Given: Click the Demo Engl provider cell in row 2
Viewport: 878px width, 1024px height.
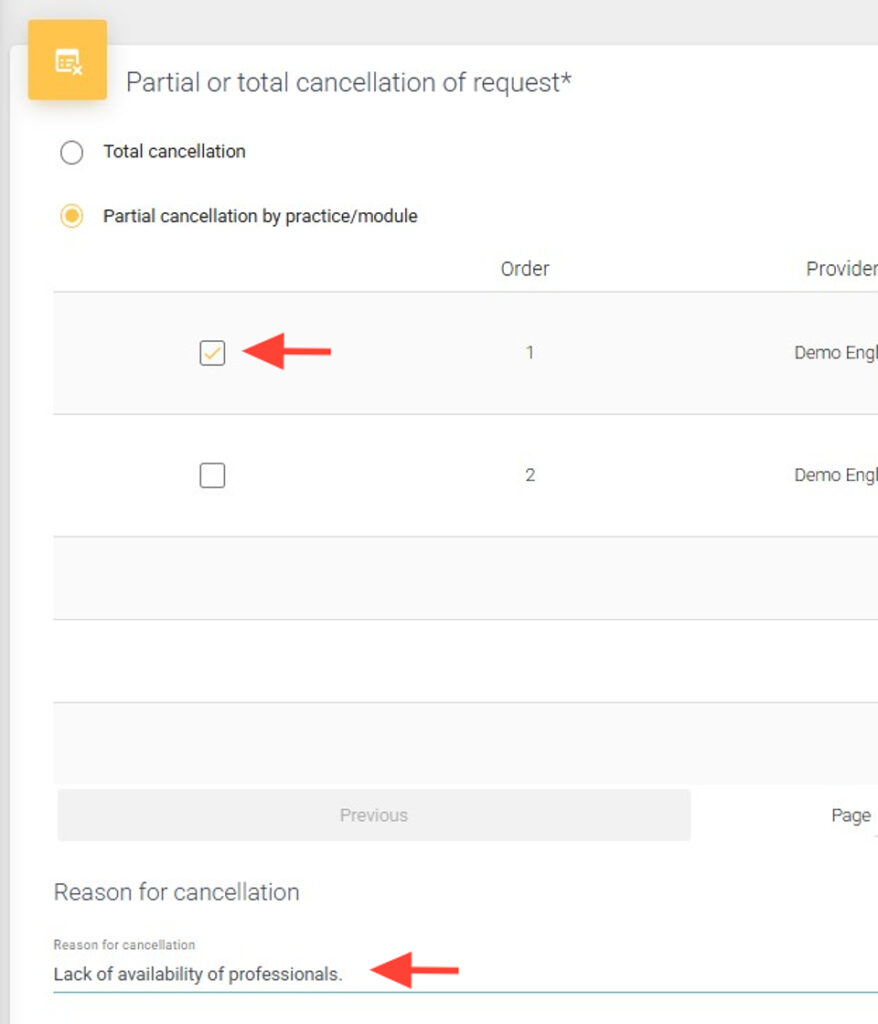Looking at the screenshot, I should 835,476.
